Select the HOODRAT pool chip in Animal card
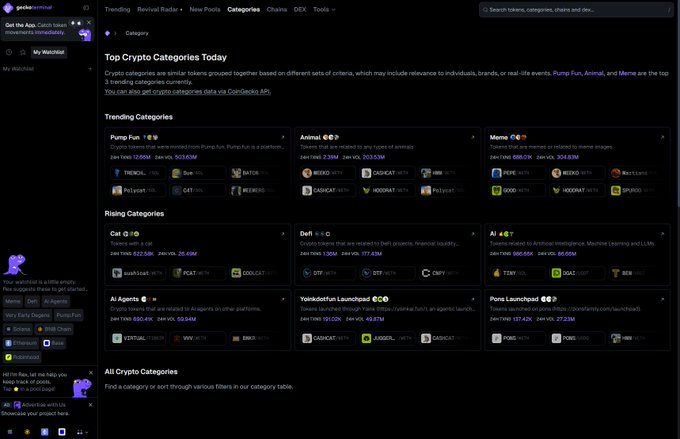This screenshot has width=680, height=439. click(x=387, y=190)
